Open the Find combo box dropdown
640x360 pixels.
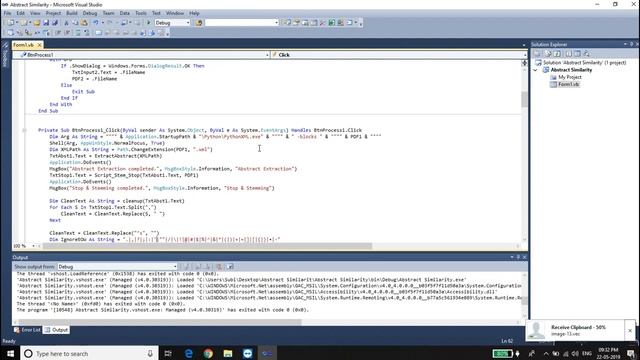click(276, 23)
